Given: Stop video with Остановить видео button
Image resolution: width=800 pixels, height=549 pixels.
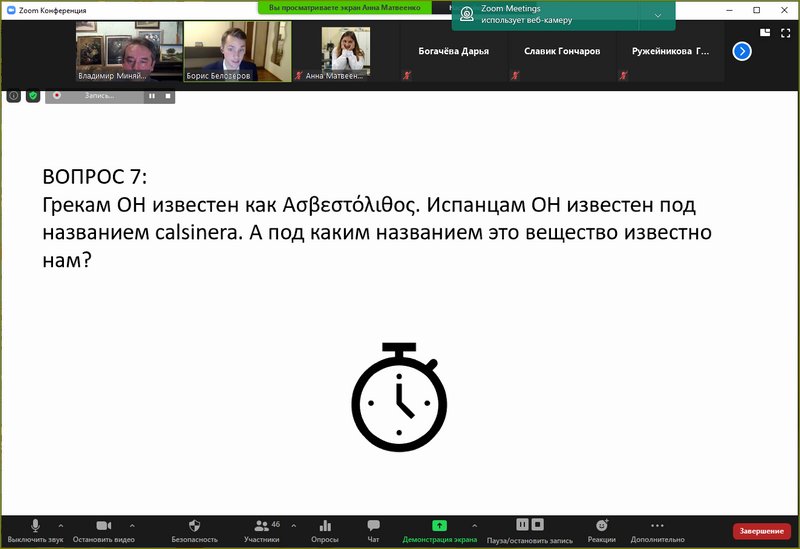Looking at the screenshot, I should [104, 531].
